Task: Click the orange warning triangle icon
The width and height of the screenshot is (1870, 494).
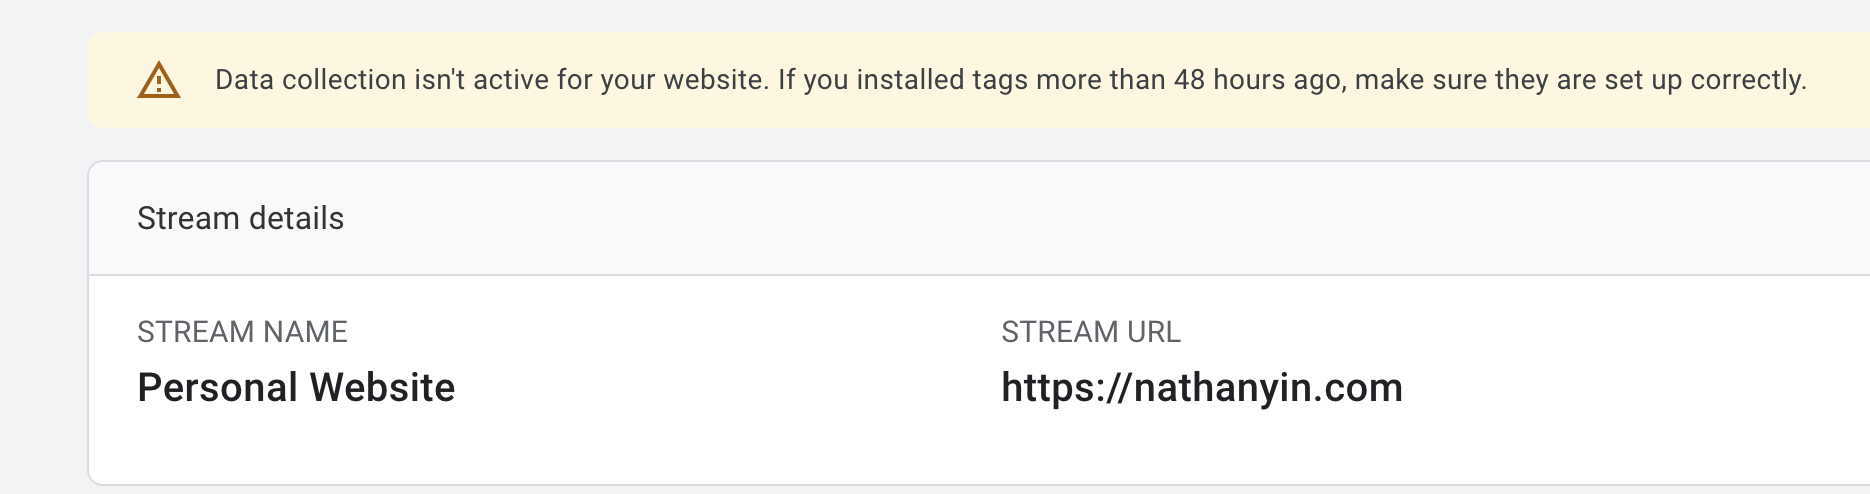Action: pyautogui.click(x=158, y=80)
